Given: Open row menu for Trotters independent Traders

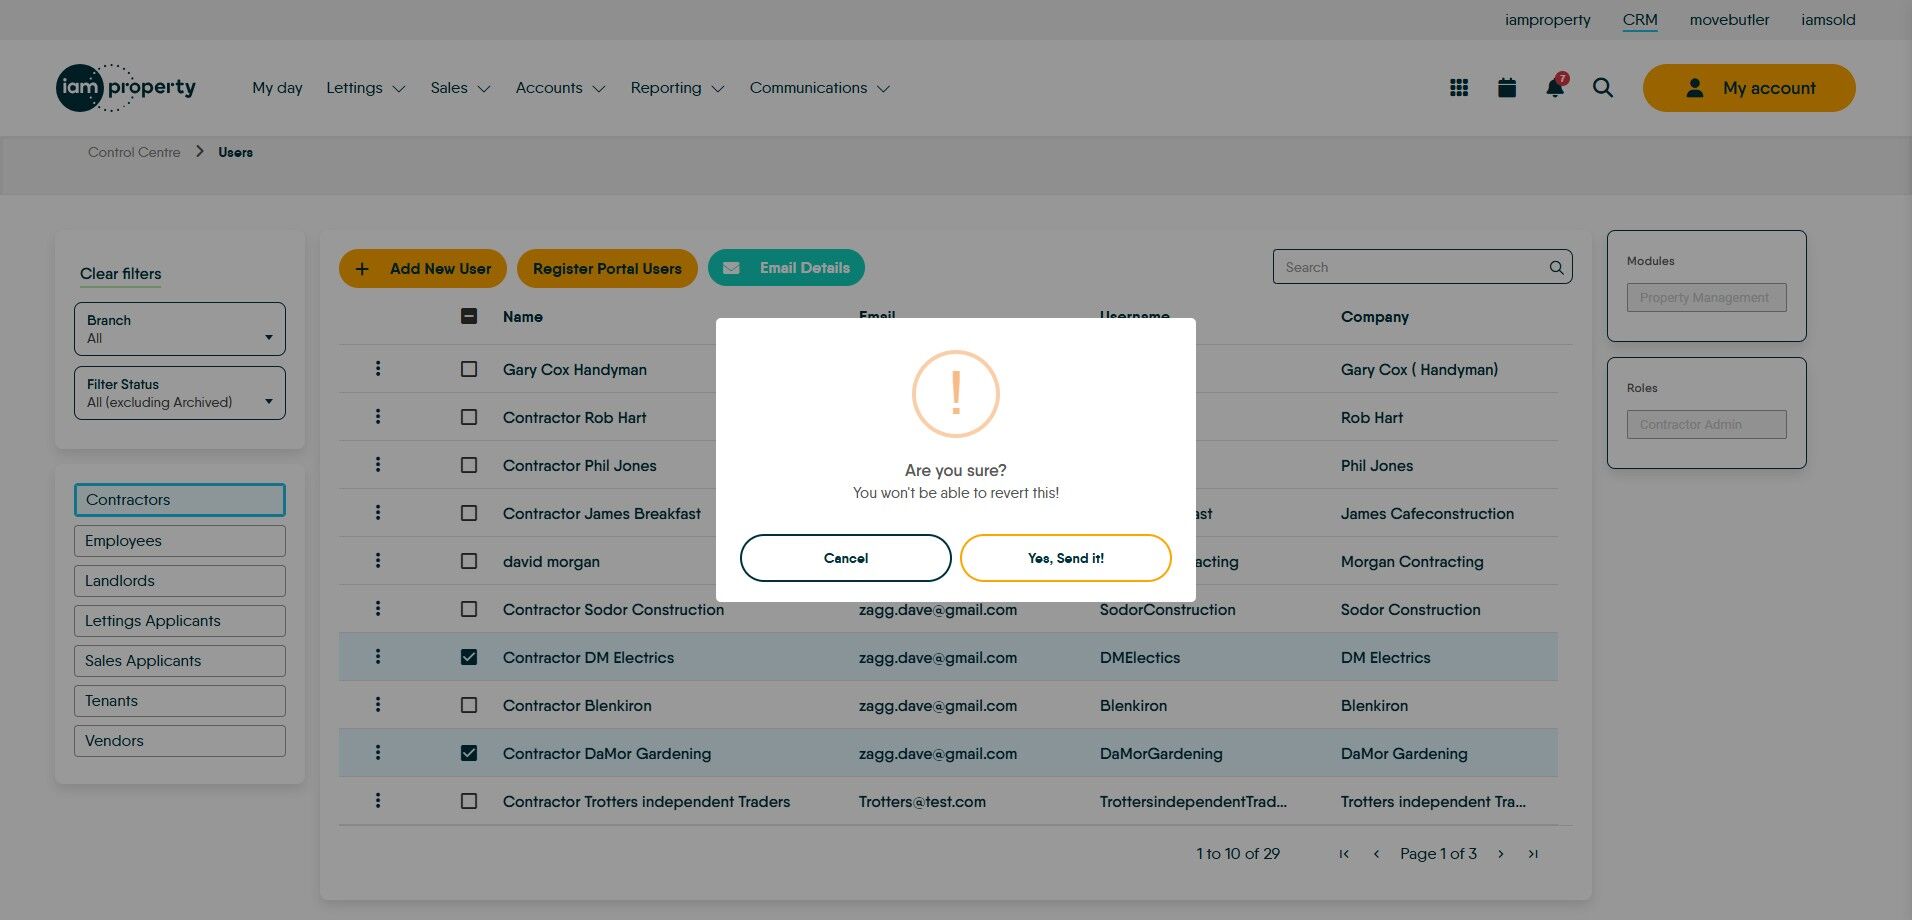Looking at the screenshot, I should pos(378,801).
